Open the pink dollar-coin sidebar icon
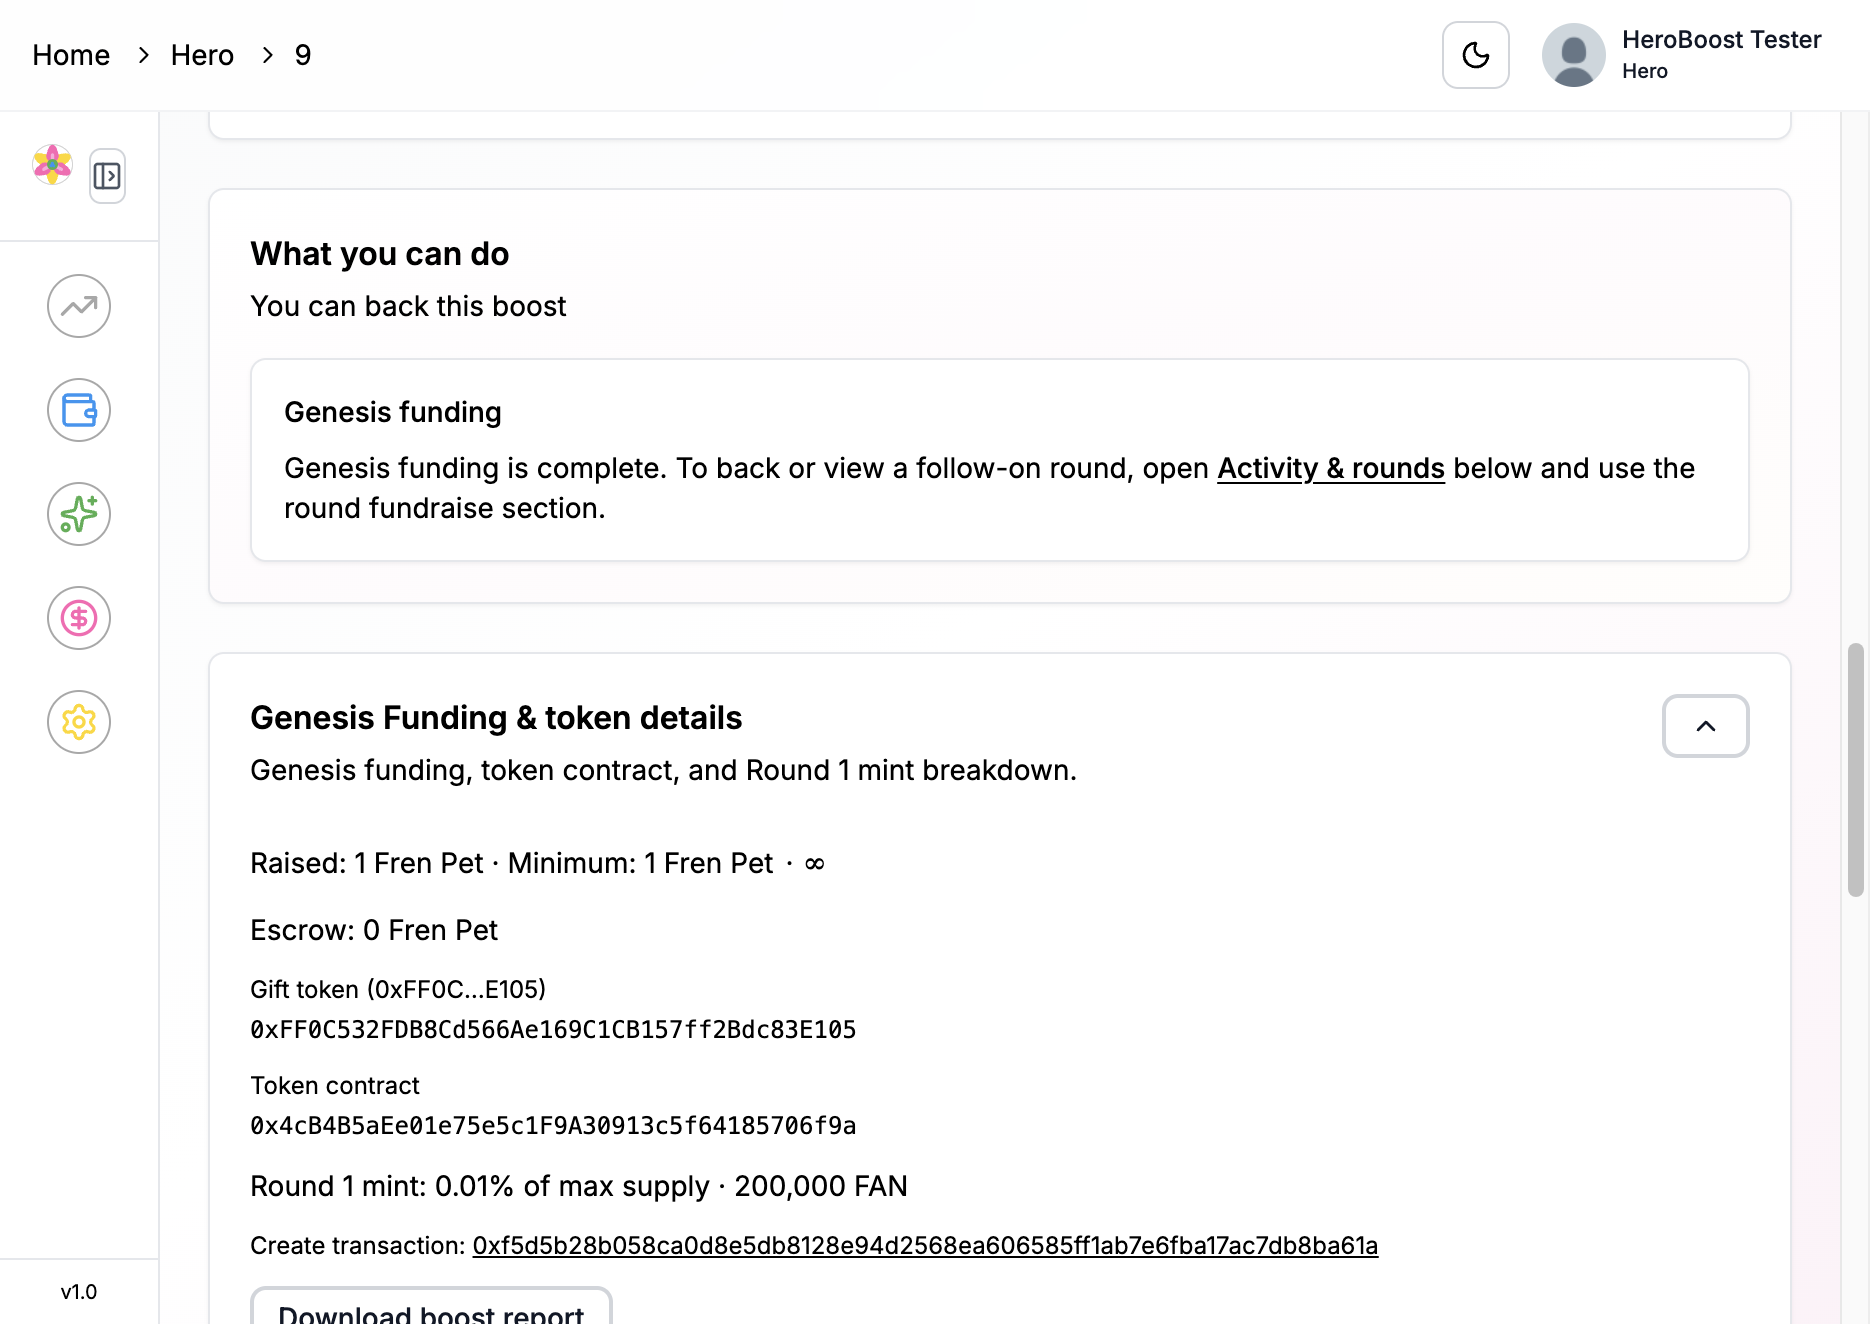This screenshot has height=1324, width=1870. coord(79,618)
